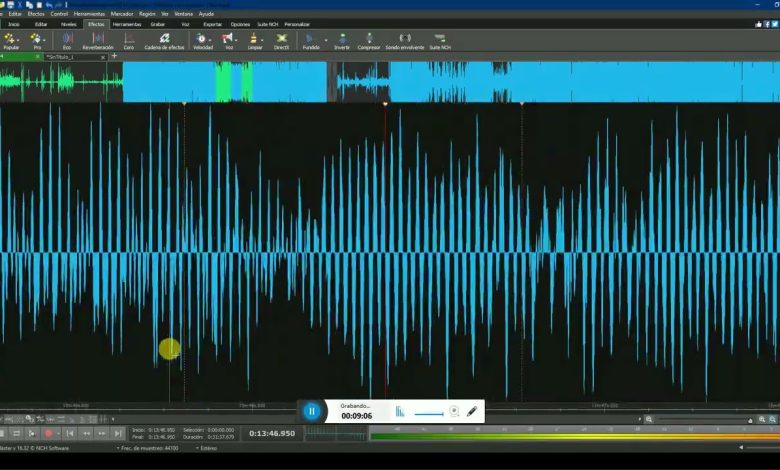
Task: Open Cadena de efectos tool
Action: 164,41
